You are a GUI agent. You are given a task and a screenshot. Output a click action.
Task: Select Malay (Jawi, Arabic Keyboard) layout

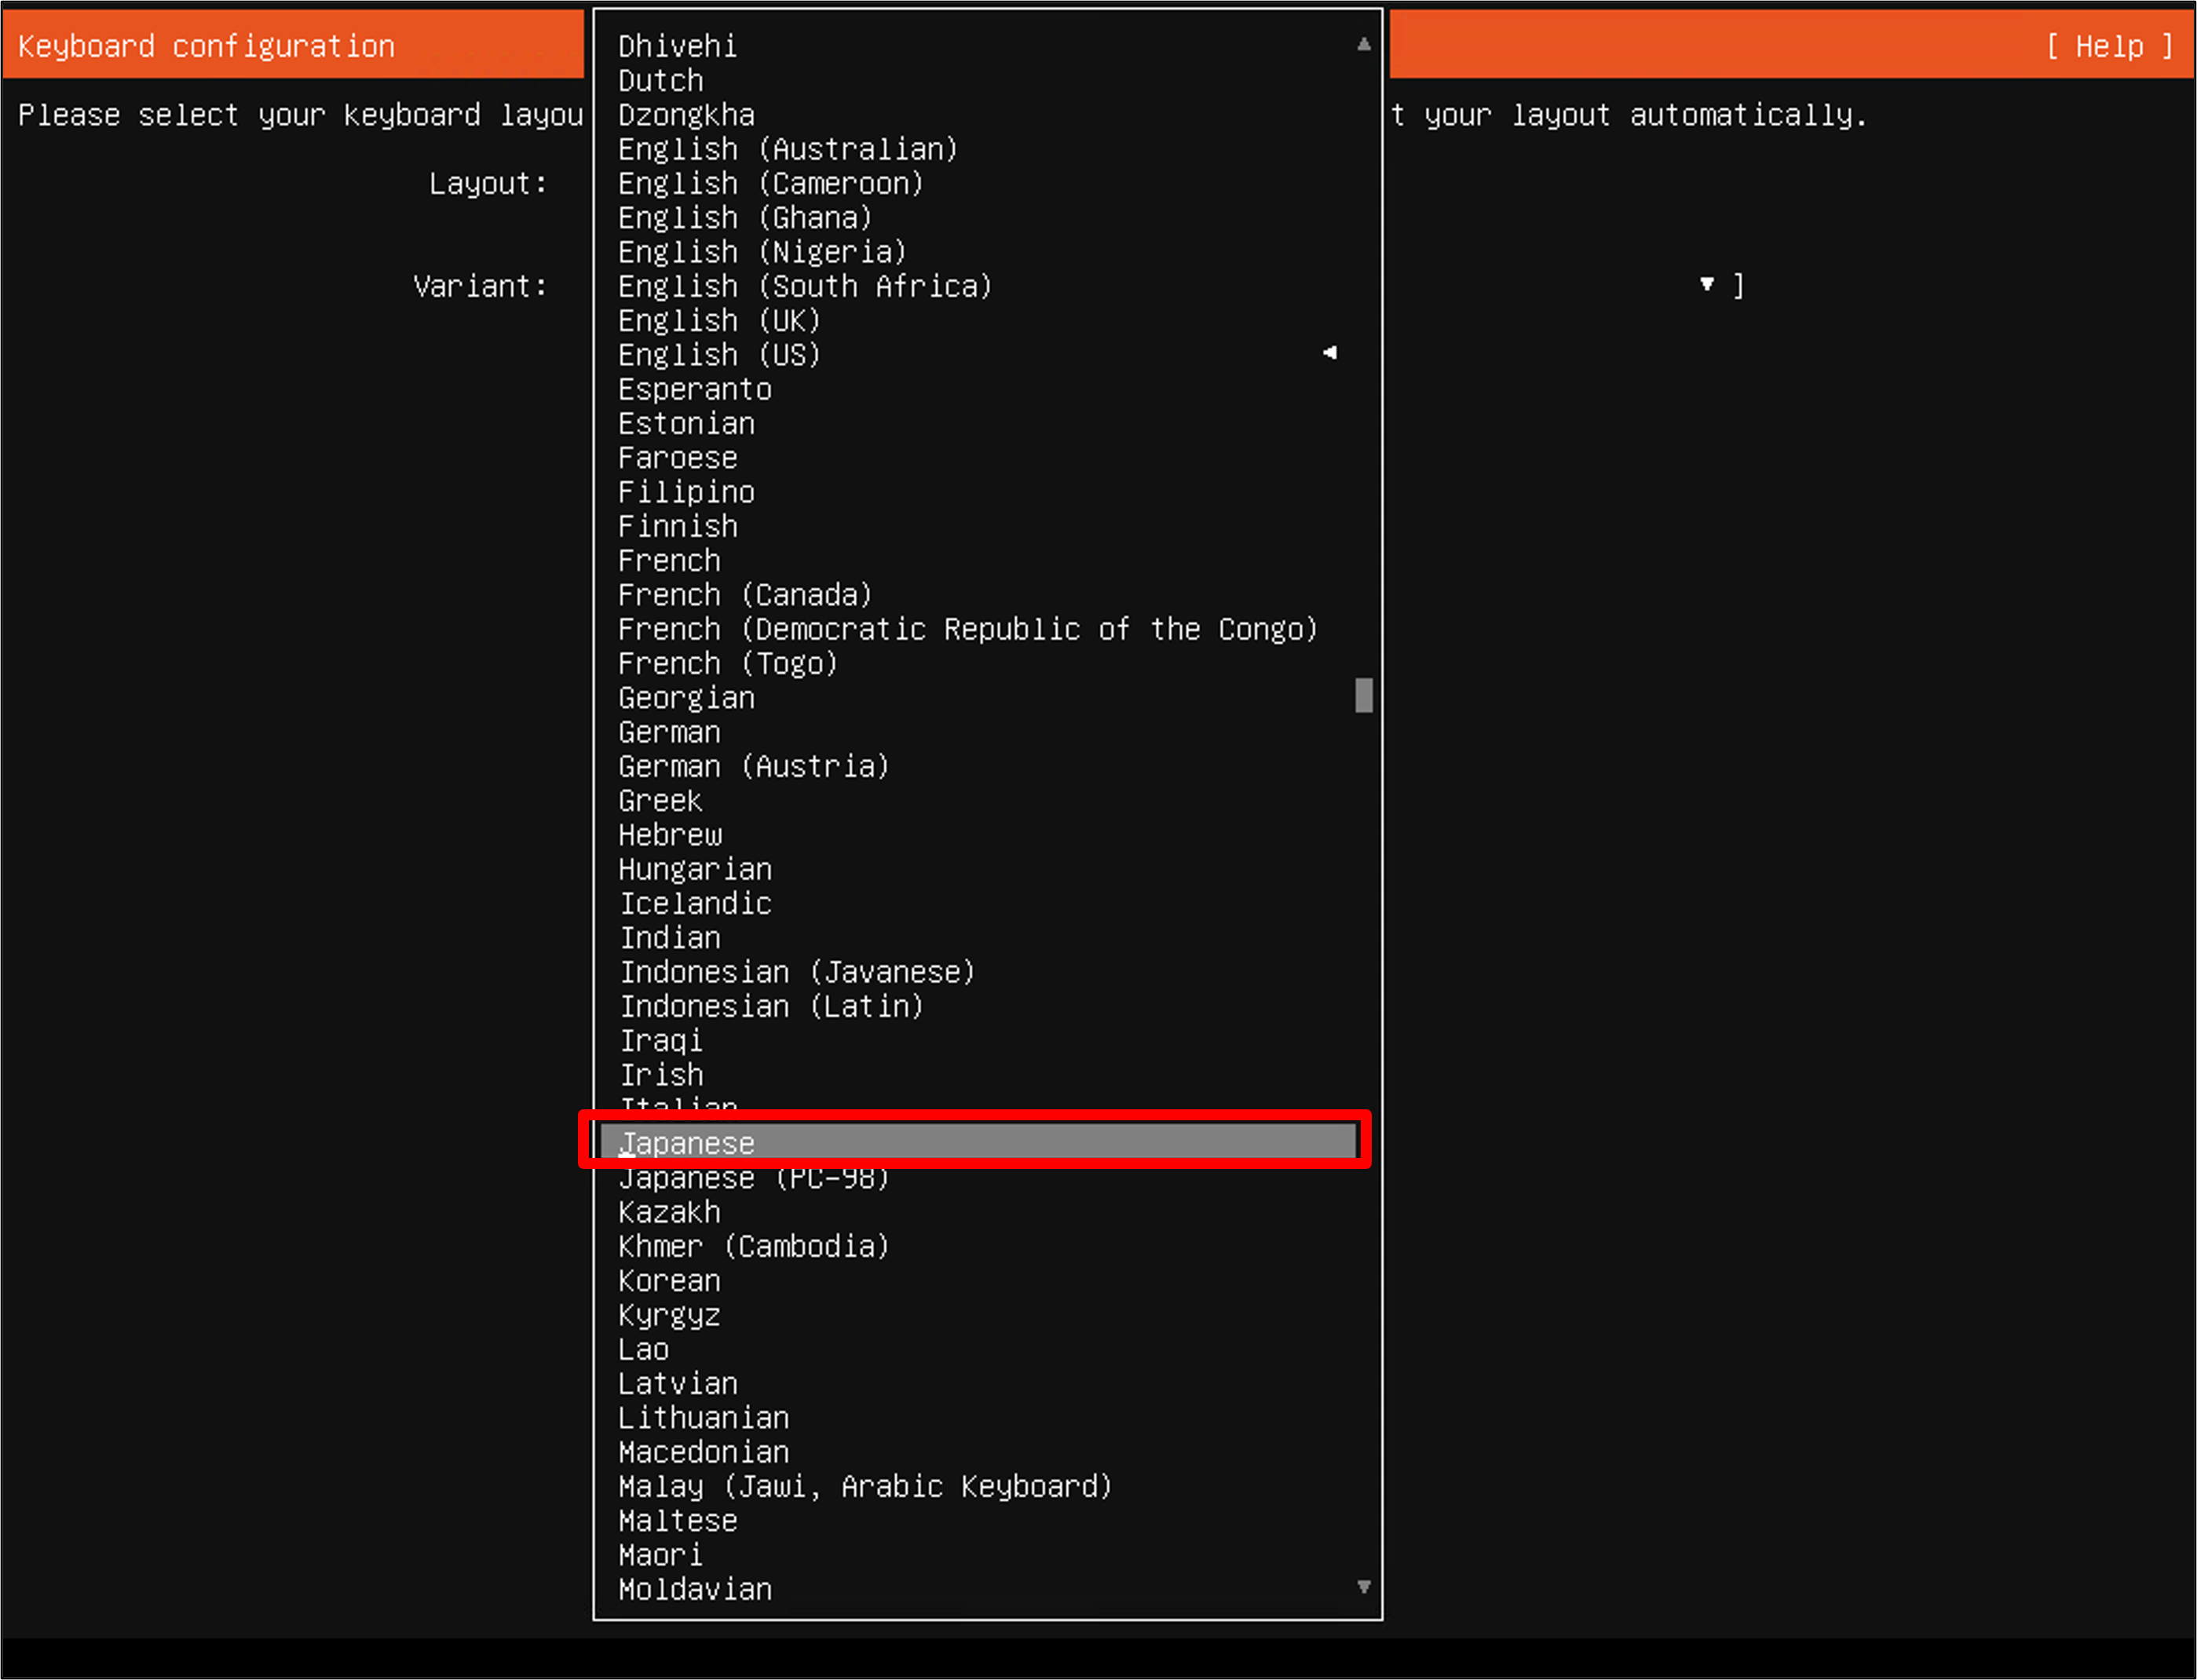pos(865,1486)
